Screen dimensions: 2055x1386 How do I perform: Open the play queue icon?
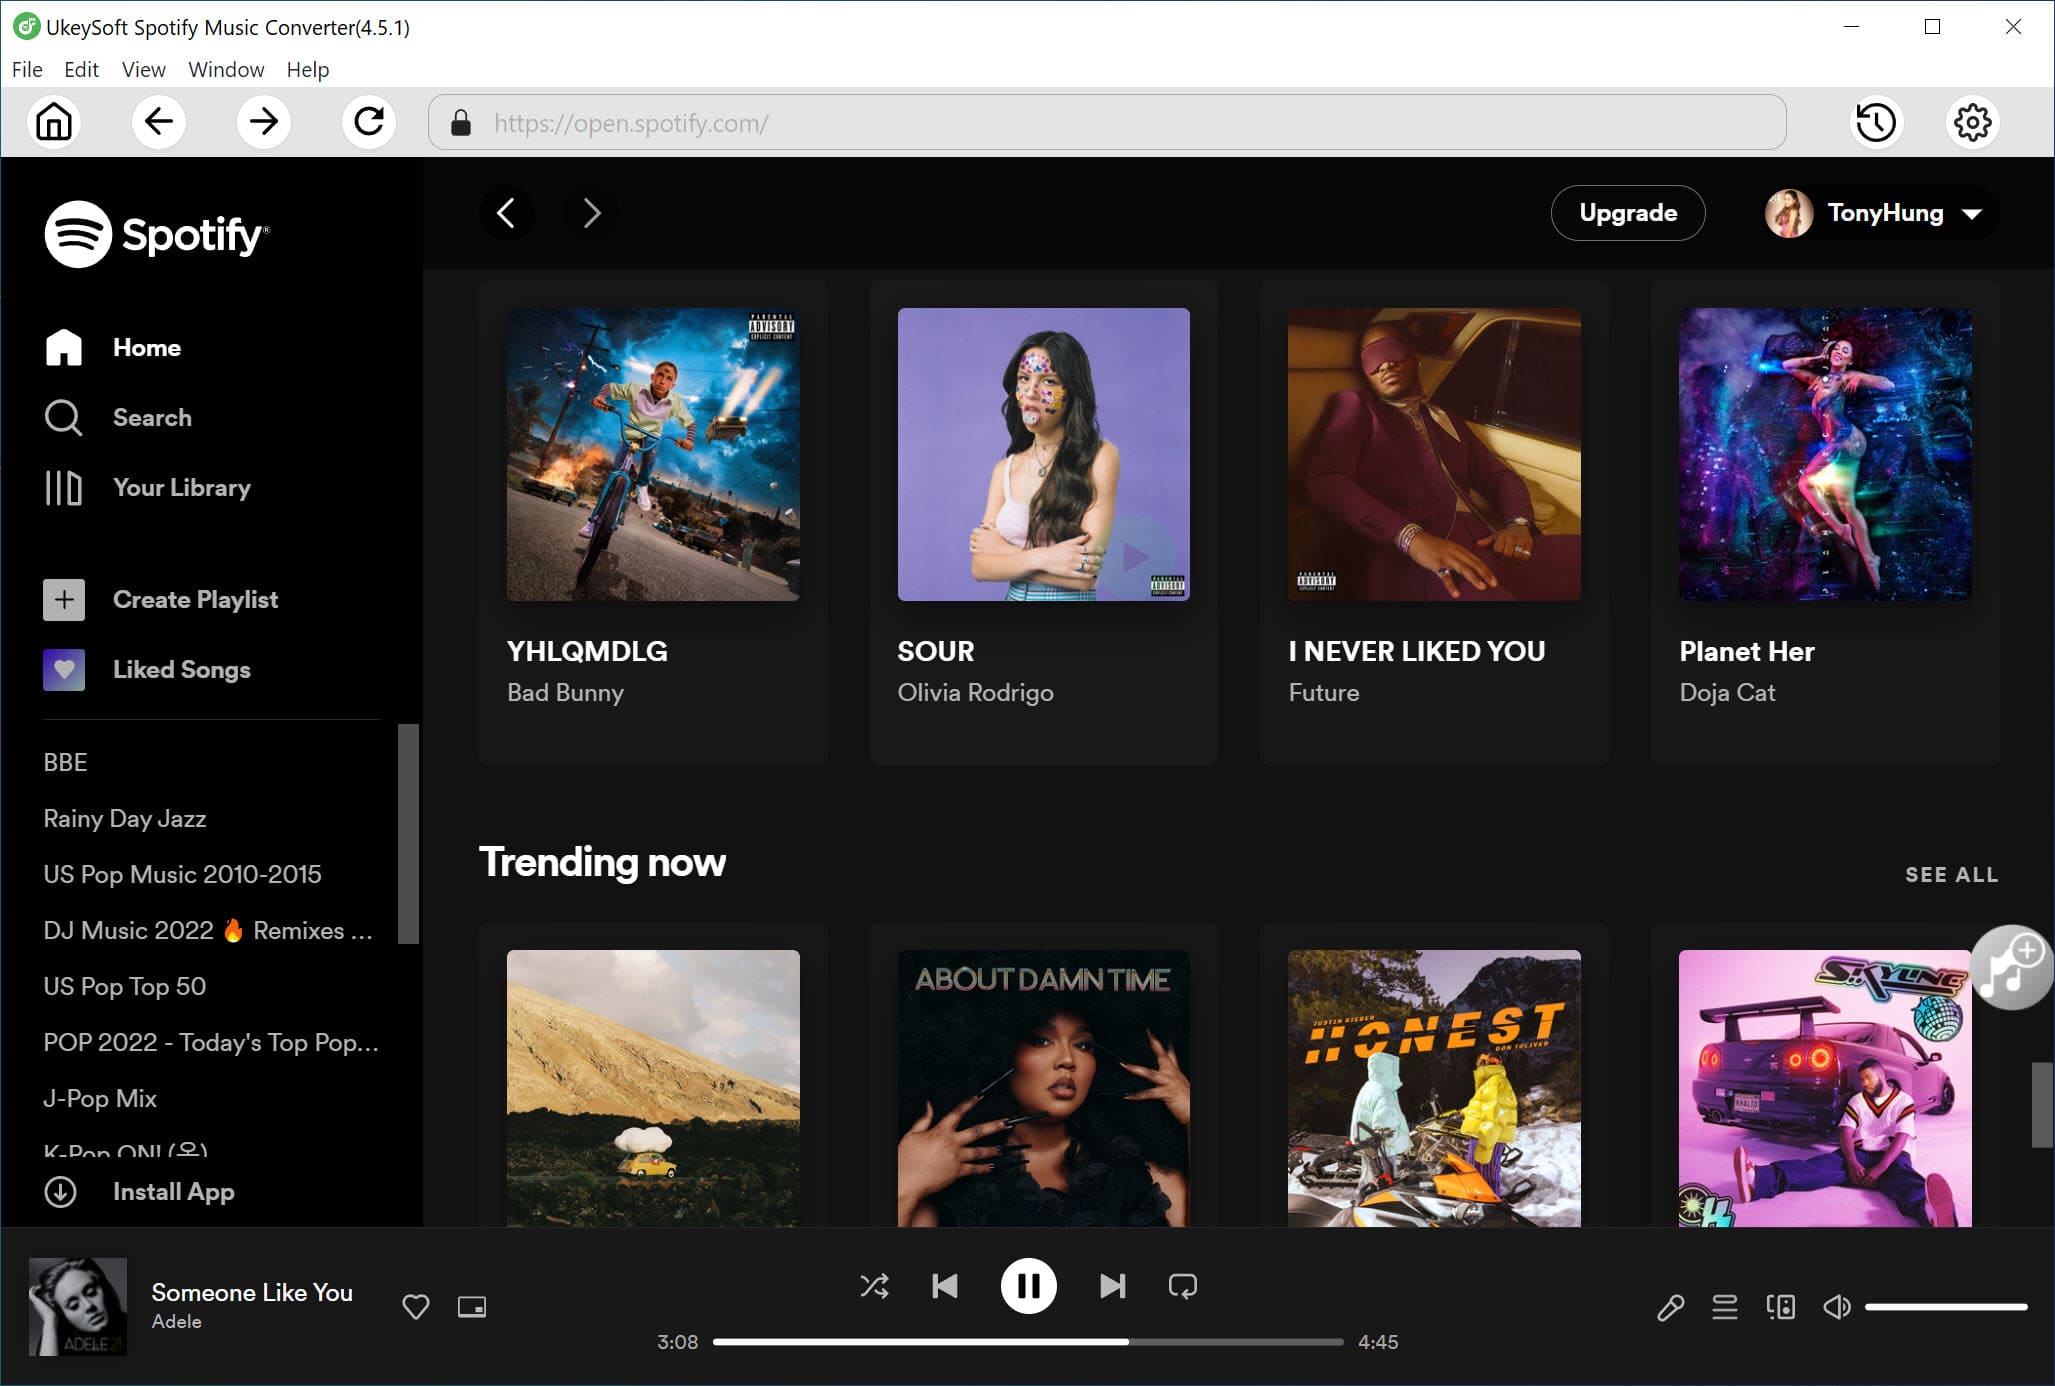(1725, 1307)
